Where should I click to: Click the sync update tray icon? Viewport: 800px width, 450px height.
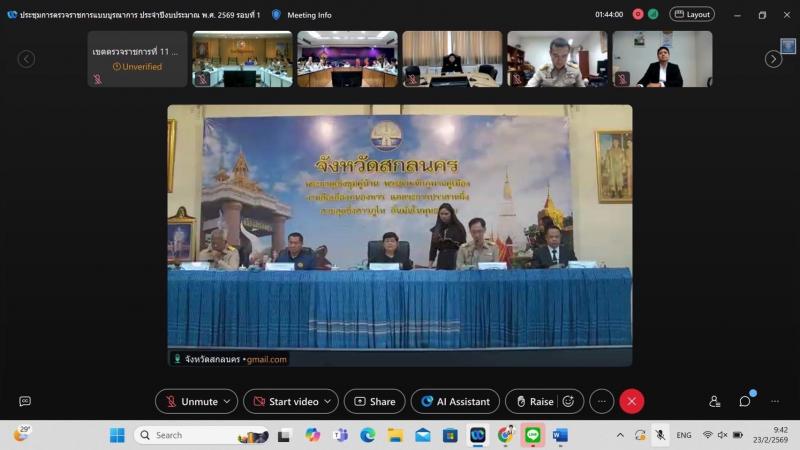640,435
